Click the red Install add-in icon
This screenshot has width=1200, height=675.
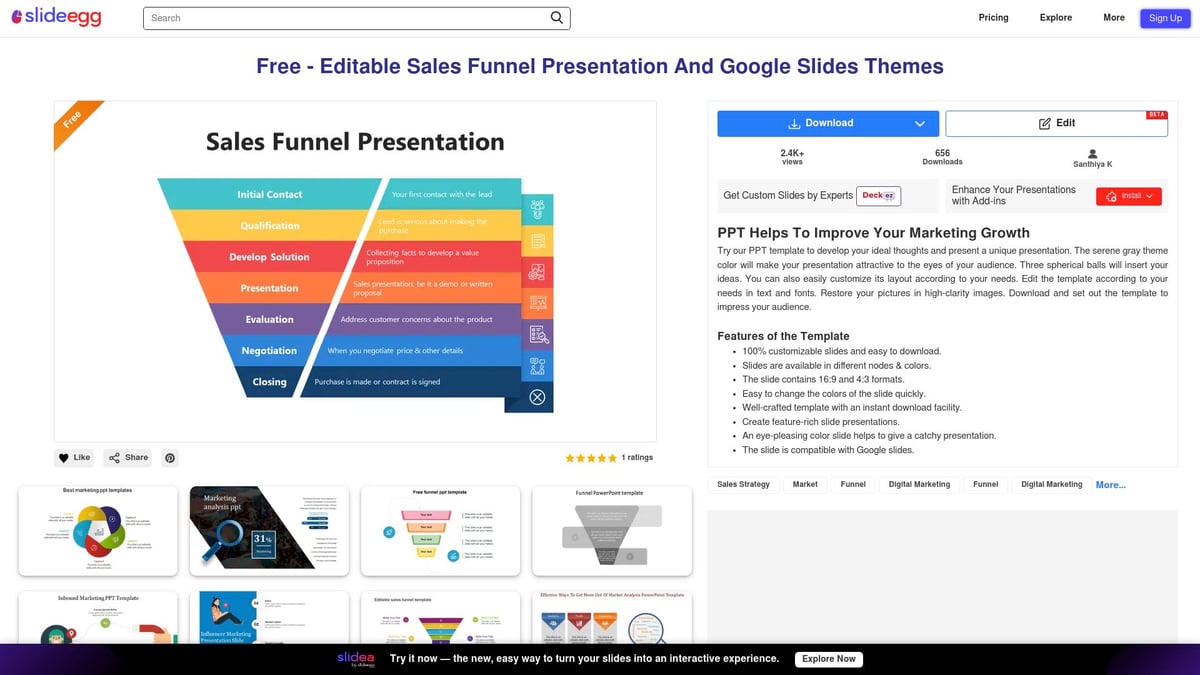point(1113,196)
